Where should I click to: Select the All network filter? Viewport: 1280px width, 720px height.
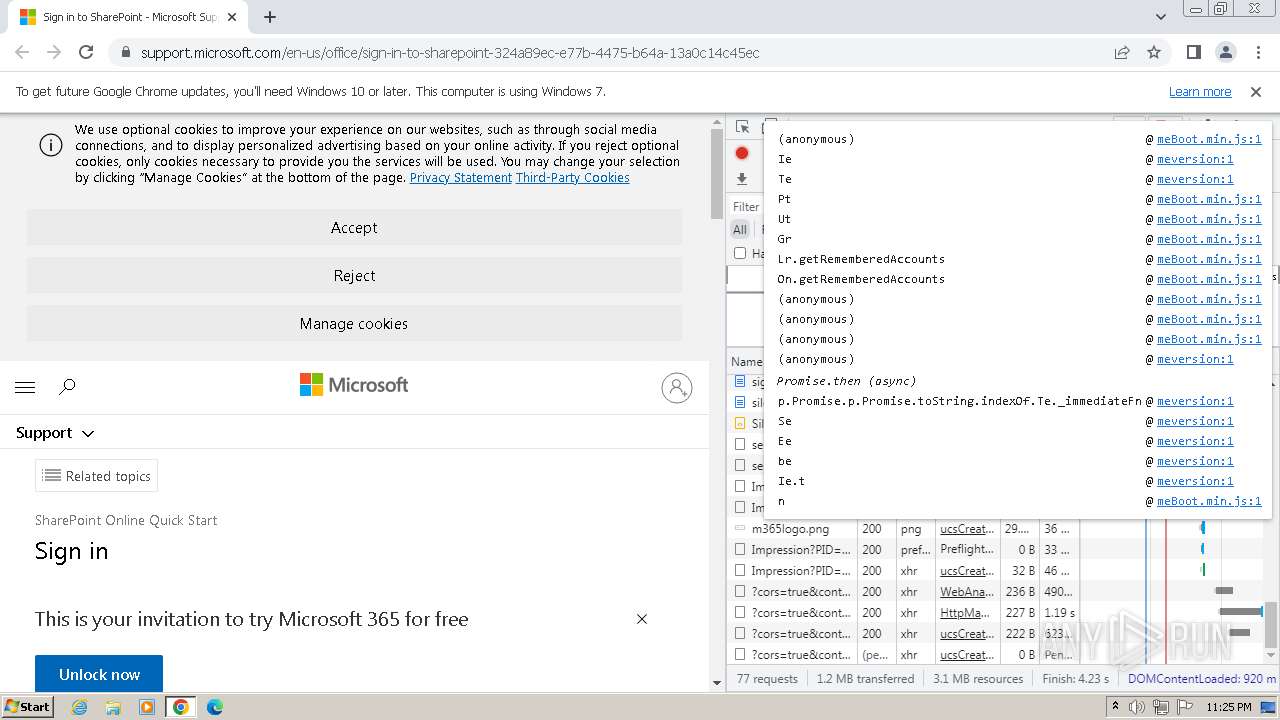pos(740,229)
